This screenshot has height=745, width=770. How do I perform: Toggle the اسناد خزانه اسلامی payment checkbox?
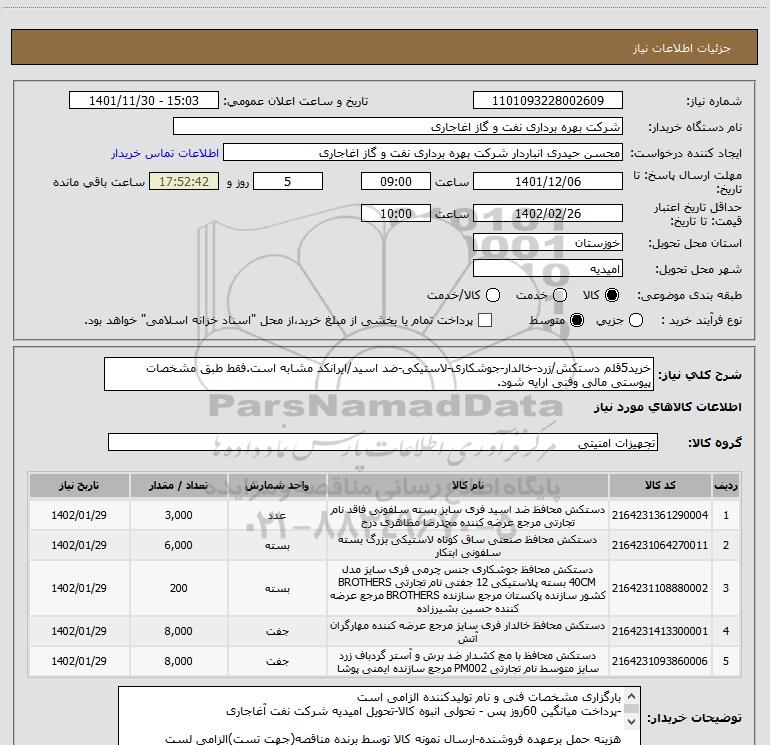point(485,321)
